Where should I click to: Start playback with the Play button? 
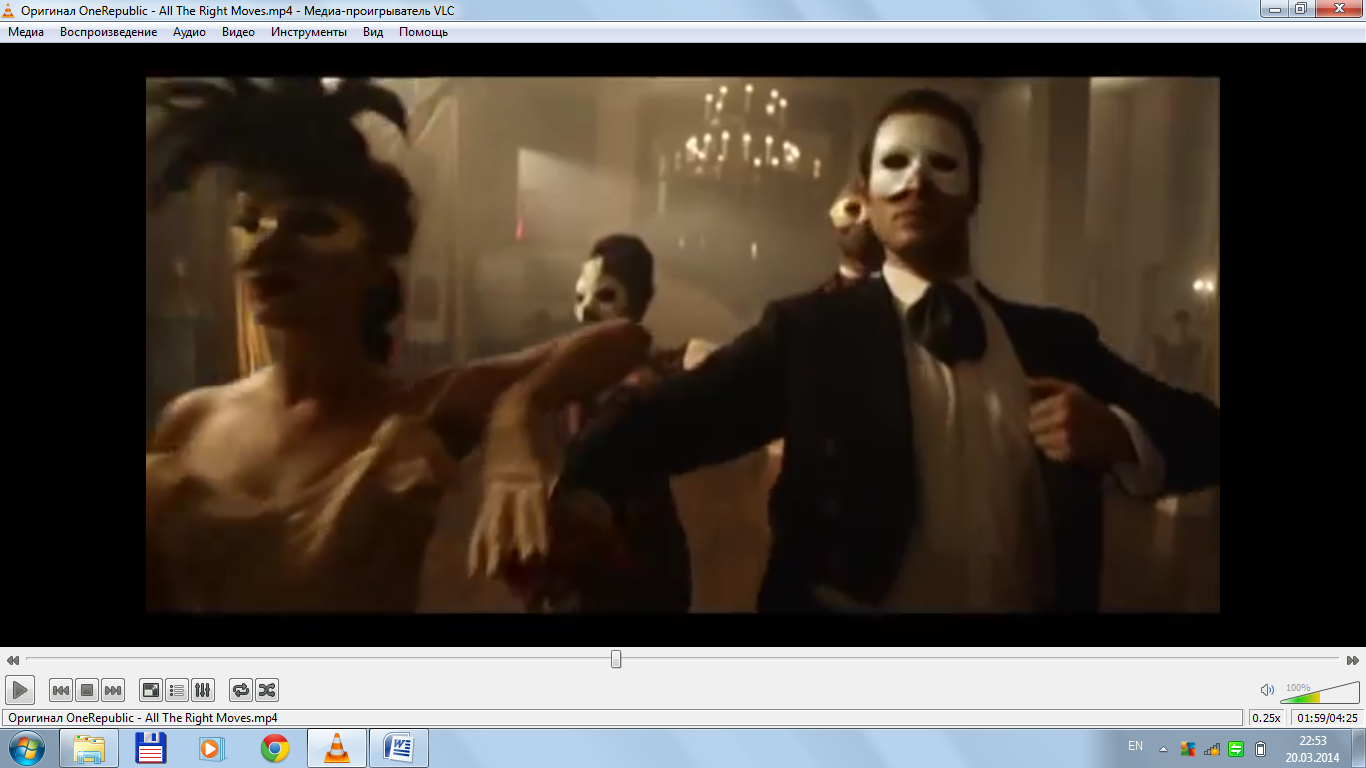click(20, 690)
